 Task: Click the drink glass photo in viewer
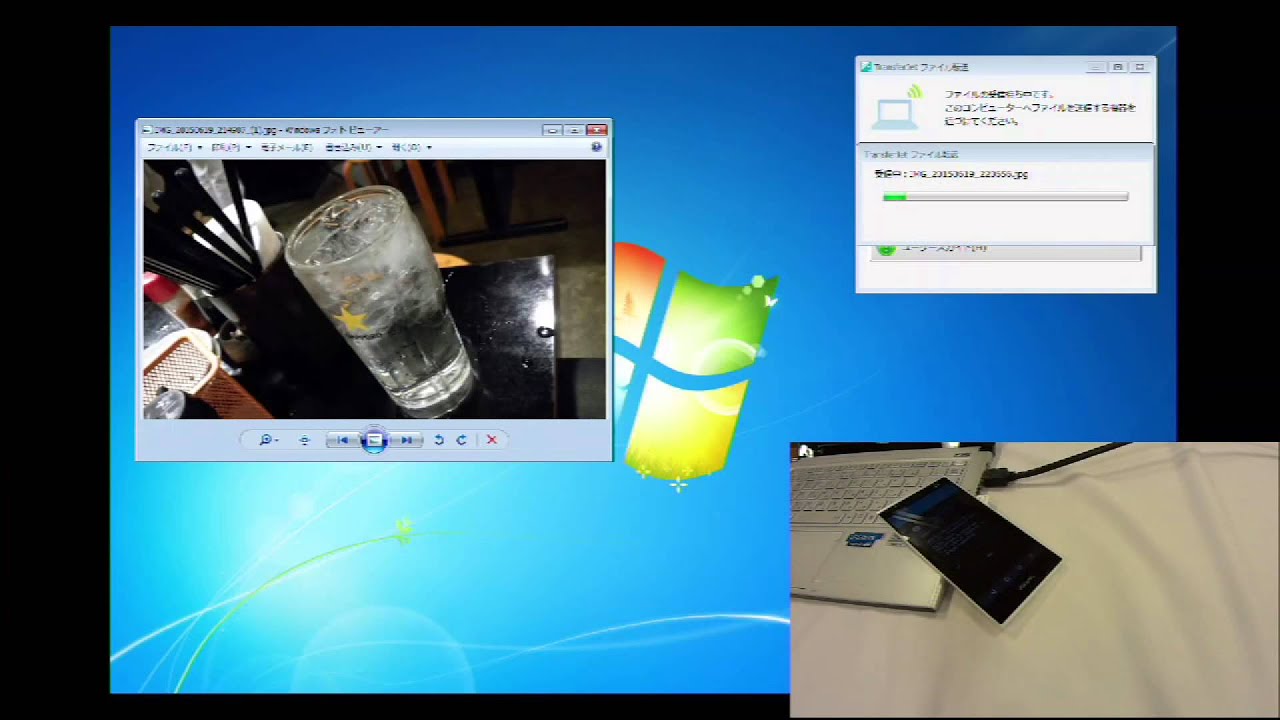pyautogui.click(x=375, y=289)
